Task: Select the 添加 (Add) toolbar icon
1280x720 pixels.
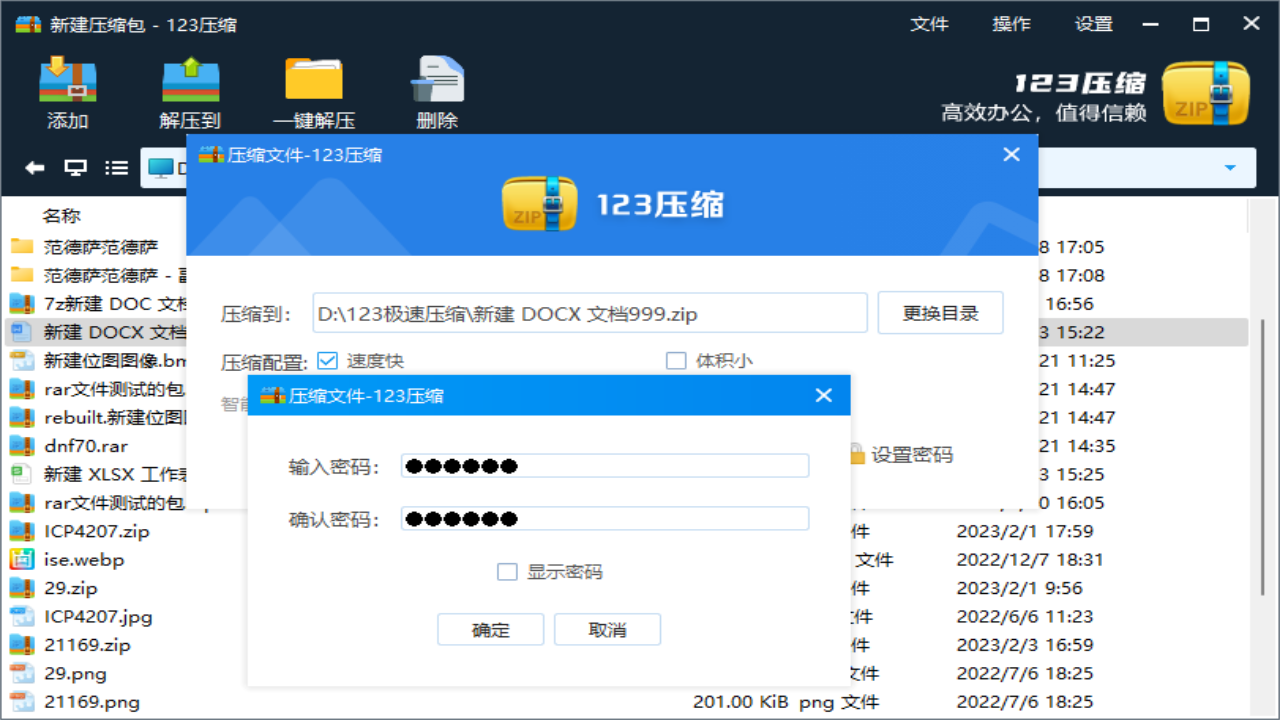Action: tap(66, 90)
